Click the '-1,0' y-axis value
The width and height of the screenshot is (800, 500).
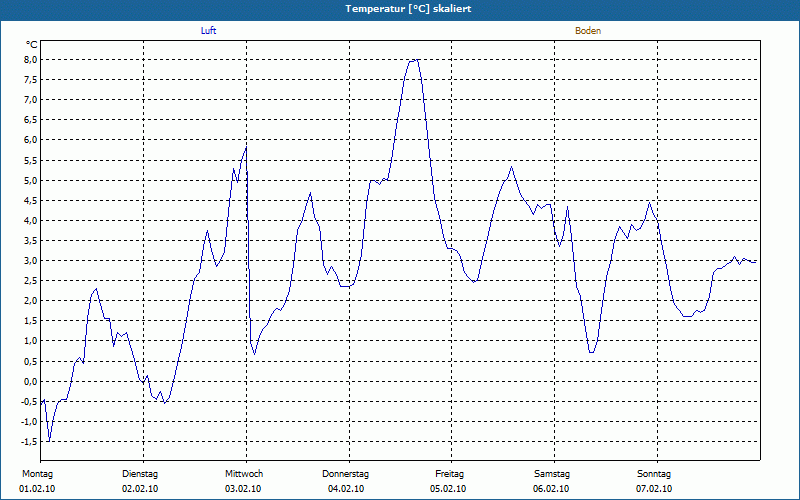tap(30, 421)
